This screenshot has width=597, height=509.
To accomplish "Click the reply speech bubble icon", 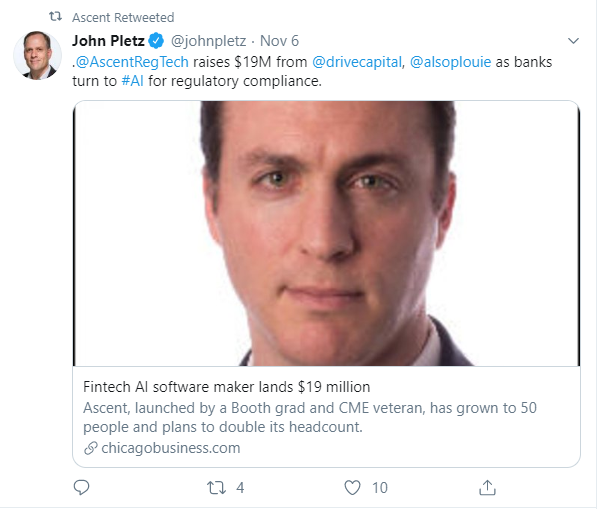I will coord(81,488).
